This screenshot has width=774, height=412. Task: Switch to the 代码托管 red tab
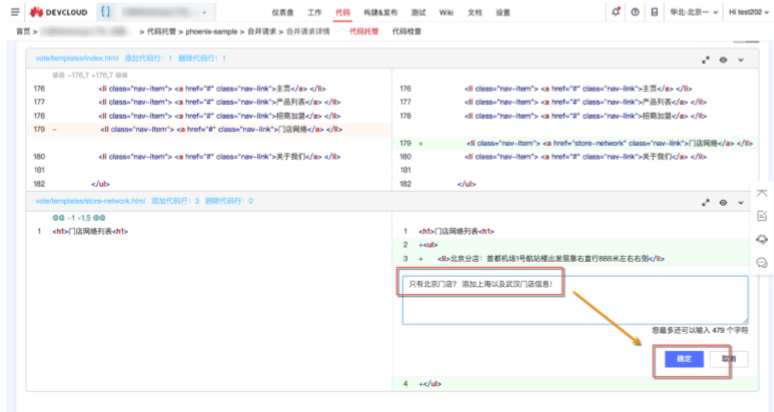click(364, 31)
